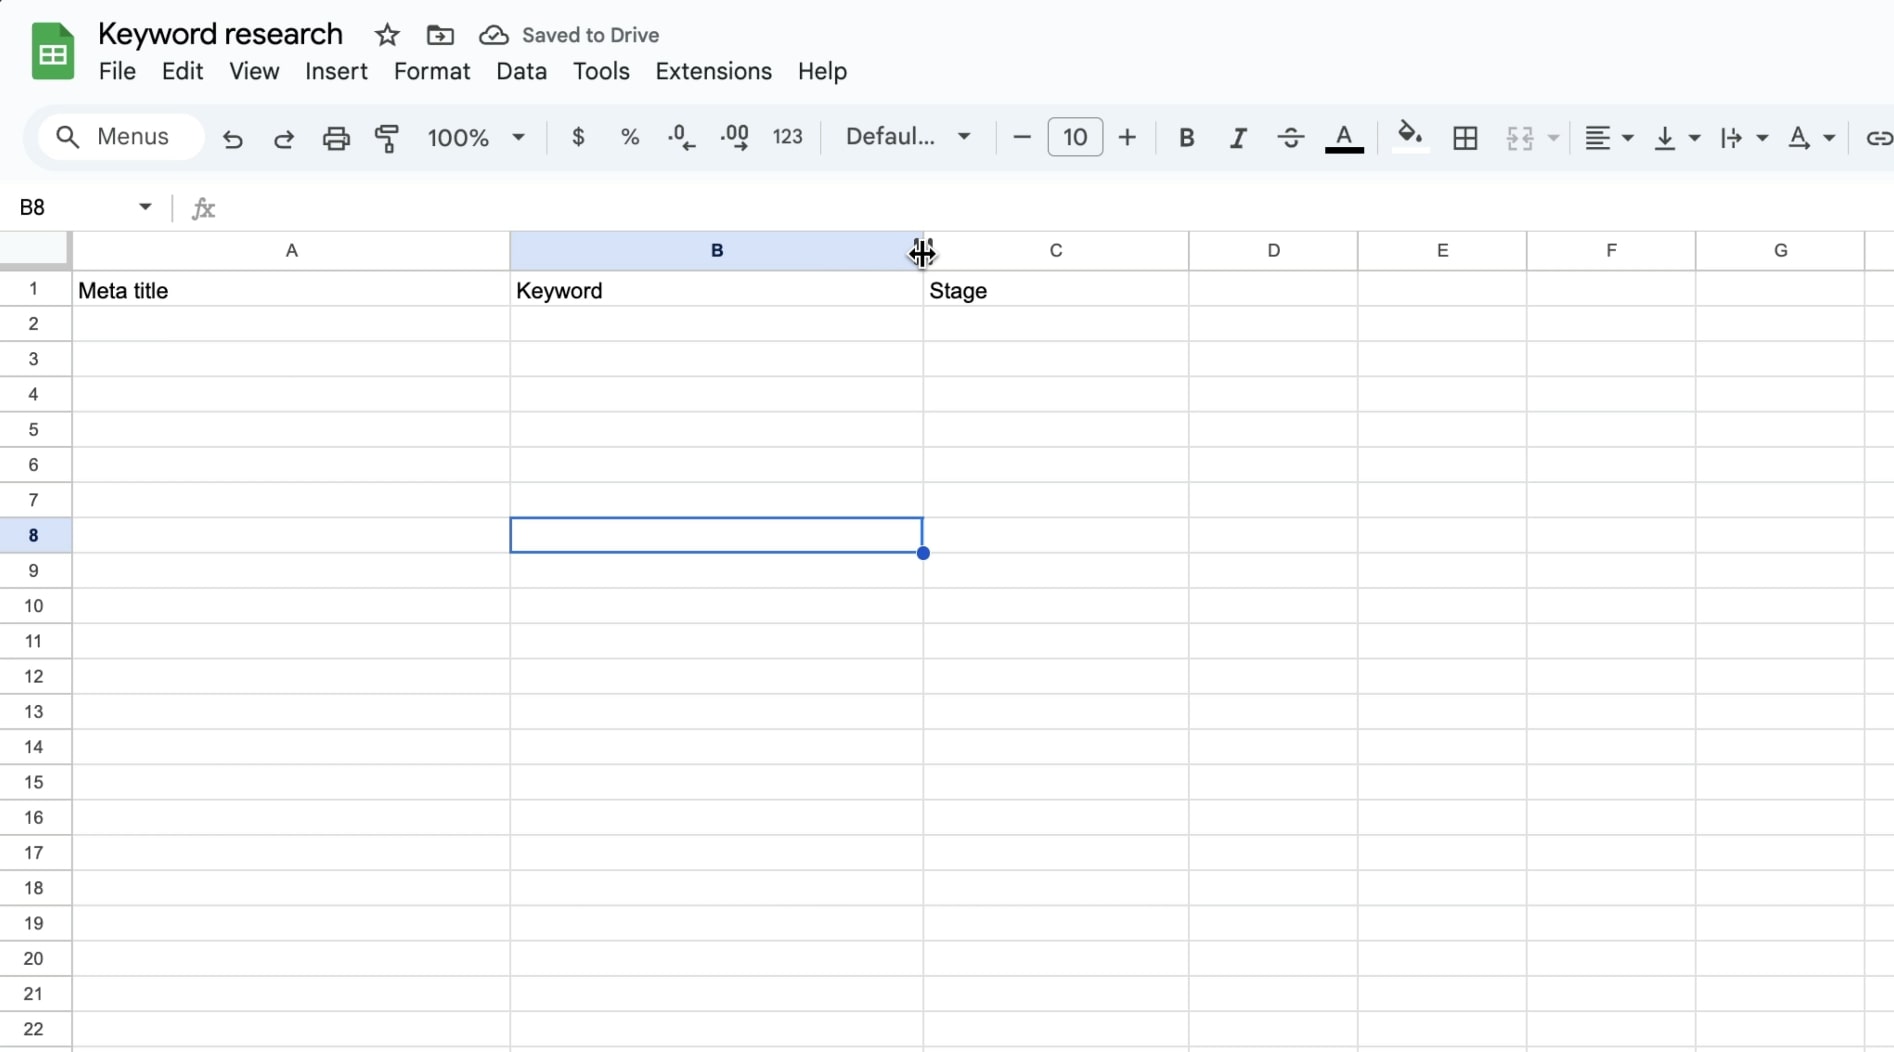1894x1052 pixels.
Task: Open the Extensions menu
Action: 714,71
